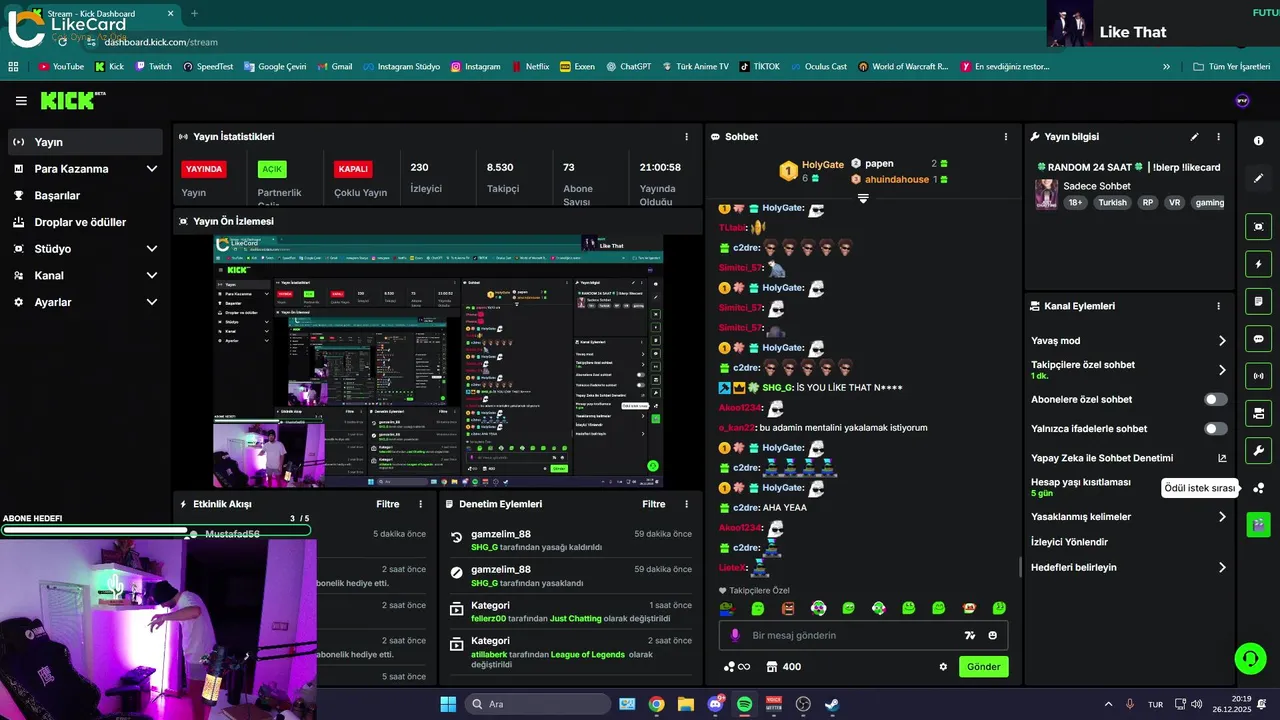This screenshot has width=1280, height=720.
Task: Open the green headset support button
Action: click(x=1250, y=658)
